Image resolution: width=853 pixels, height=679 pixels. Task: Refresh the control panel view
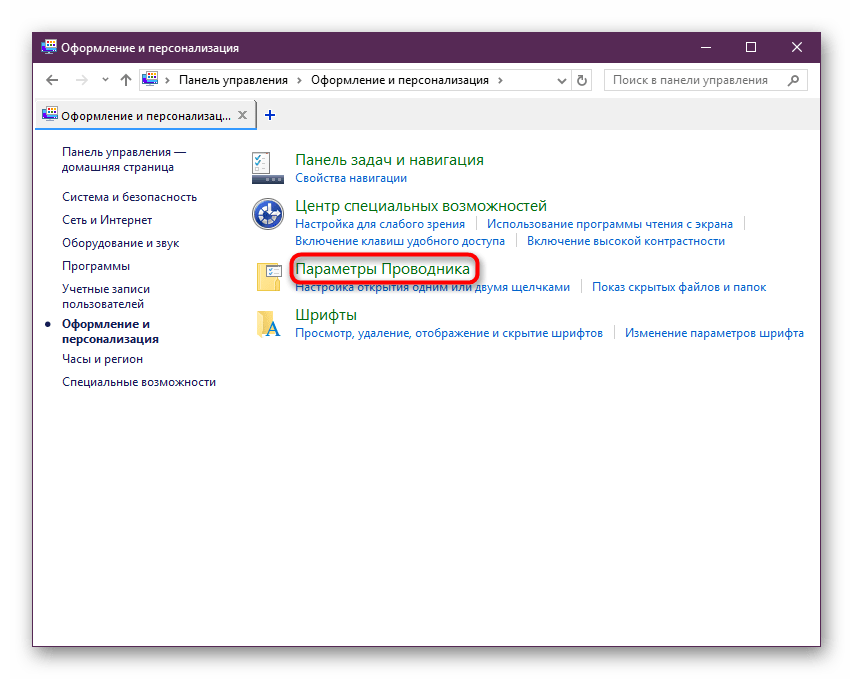(583, 80)
